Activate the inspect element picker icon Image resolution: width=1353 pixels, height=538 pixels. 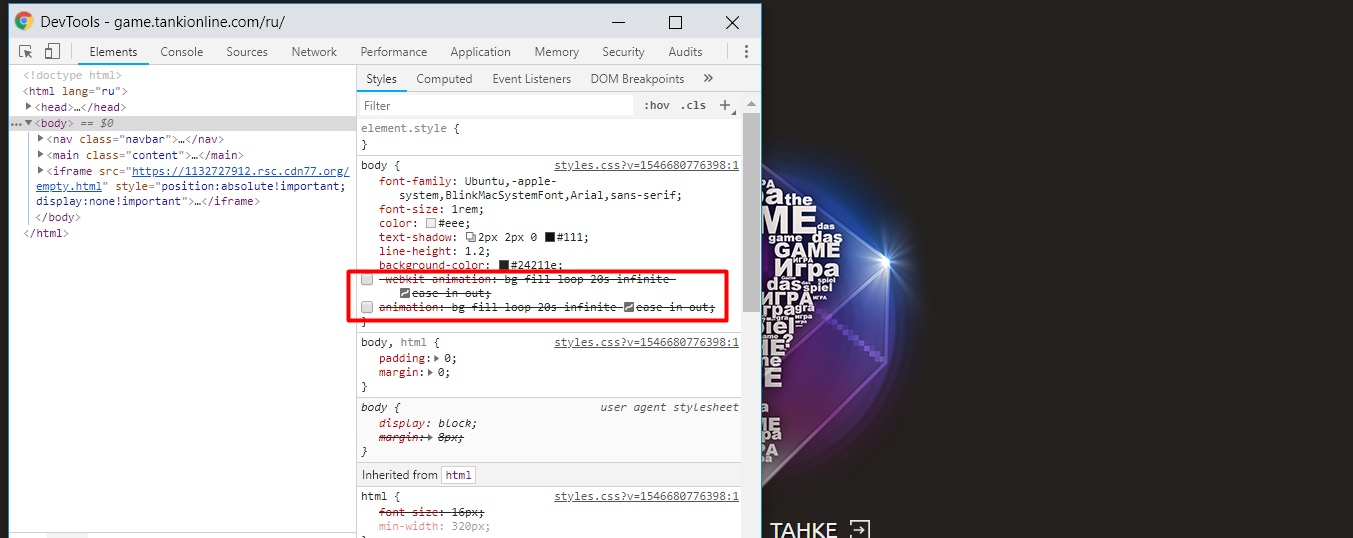coord(26,51)
